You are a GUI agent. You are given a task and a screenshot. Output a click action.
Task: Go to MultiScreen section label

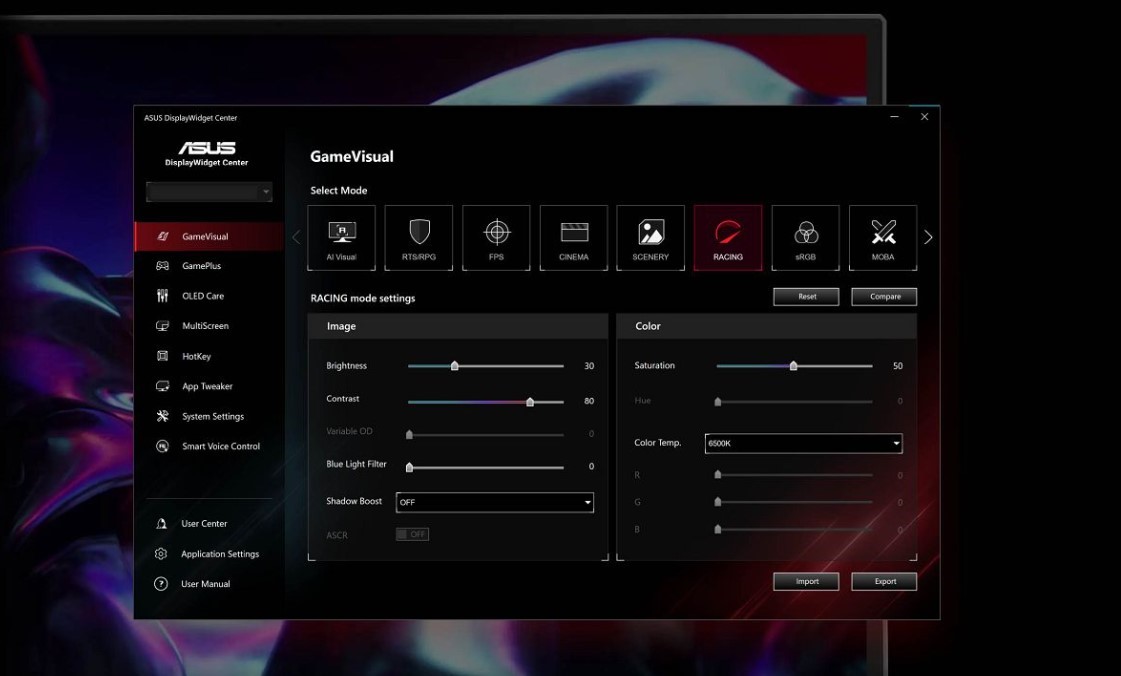pos(205,326)
